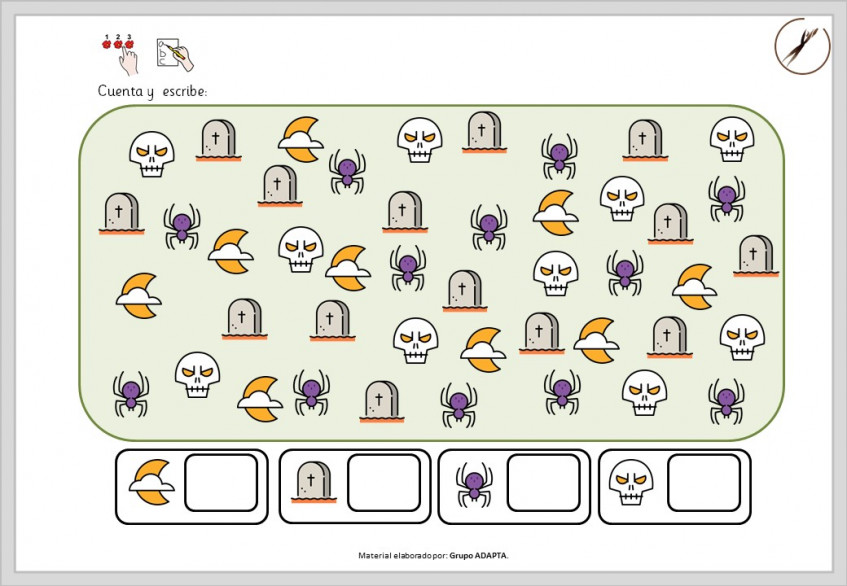Select the moon icon beside its answer box
The height and width of the screenshot is (586, 847).
point(152,482)
